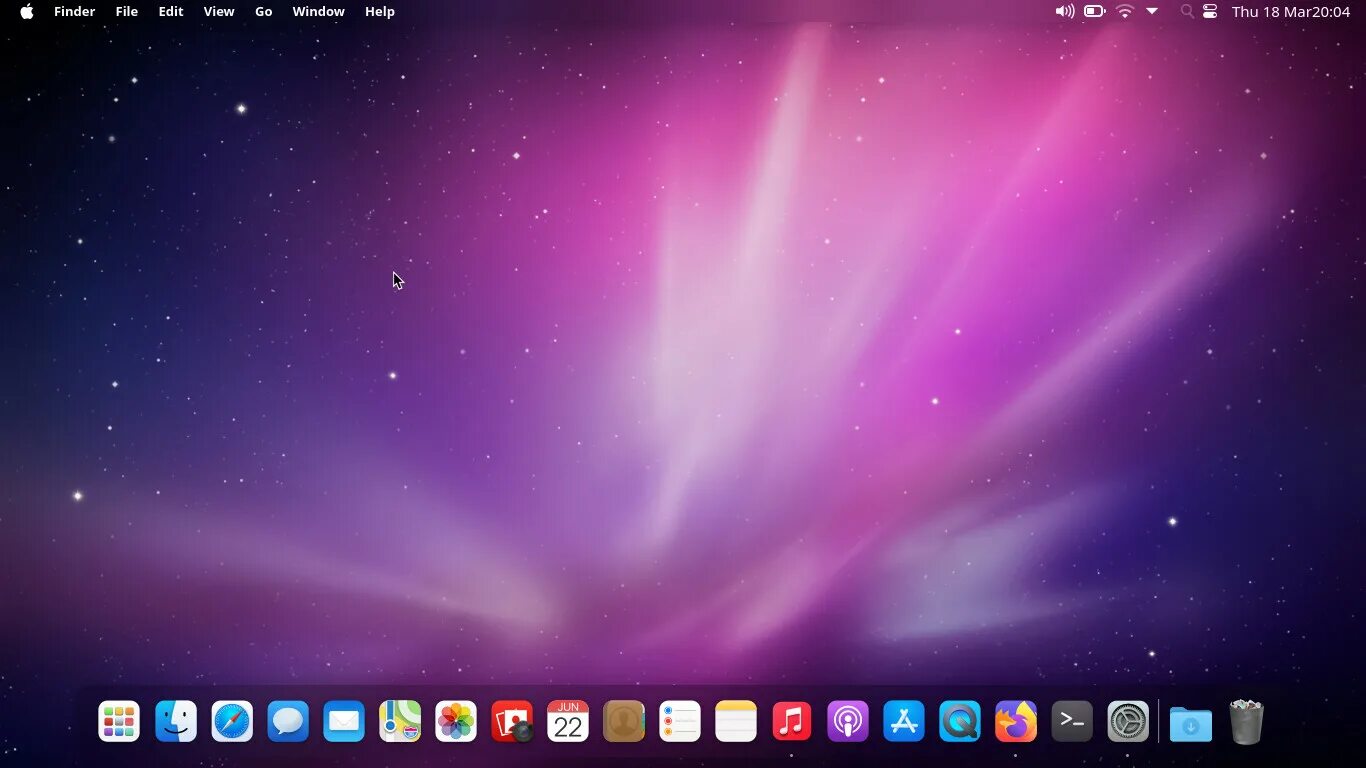This screenshot has width=1366, height=768.
Task: Open the Trash in the dock
Action: coord(1247,721)
